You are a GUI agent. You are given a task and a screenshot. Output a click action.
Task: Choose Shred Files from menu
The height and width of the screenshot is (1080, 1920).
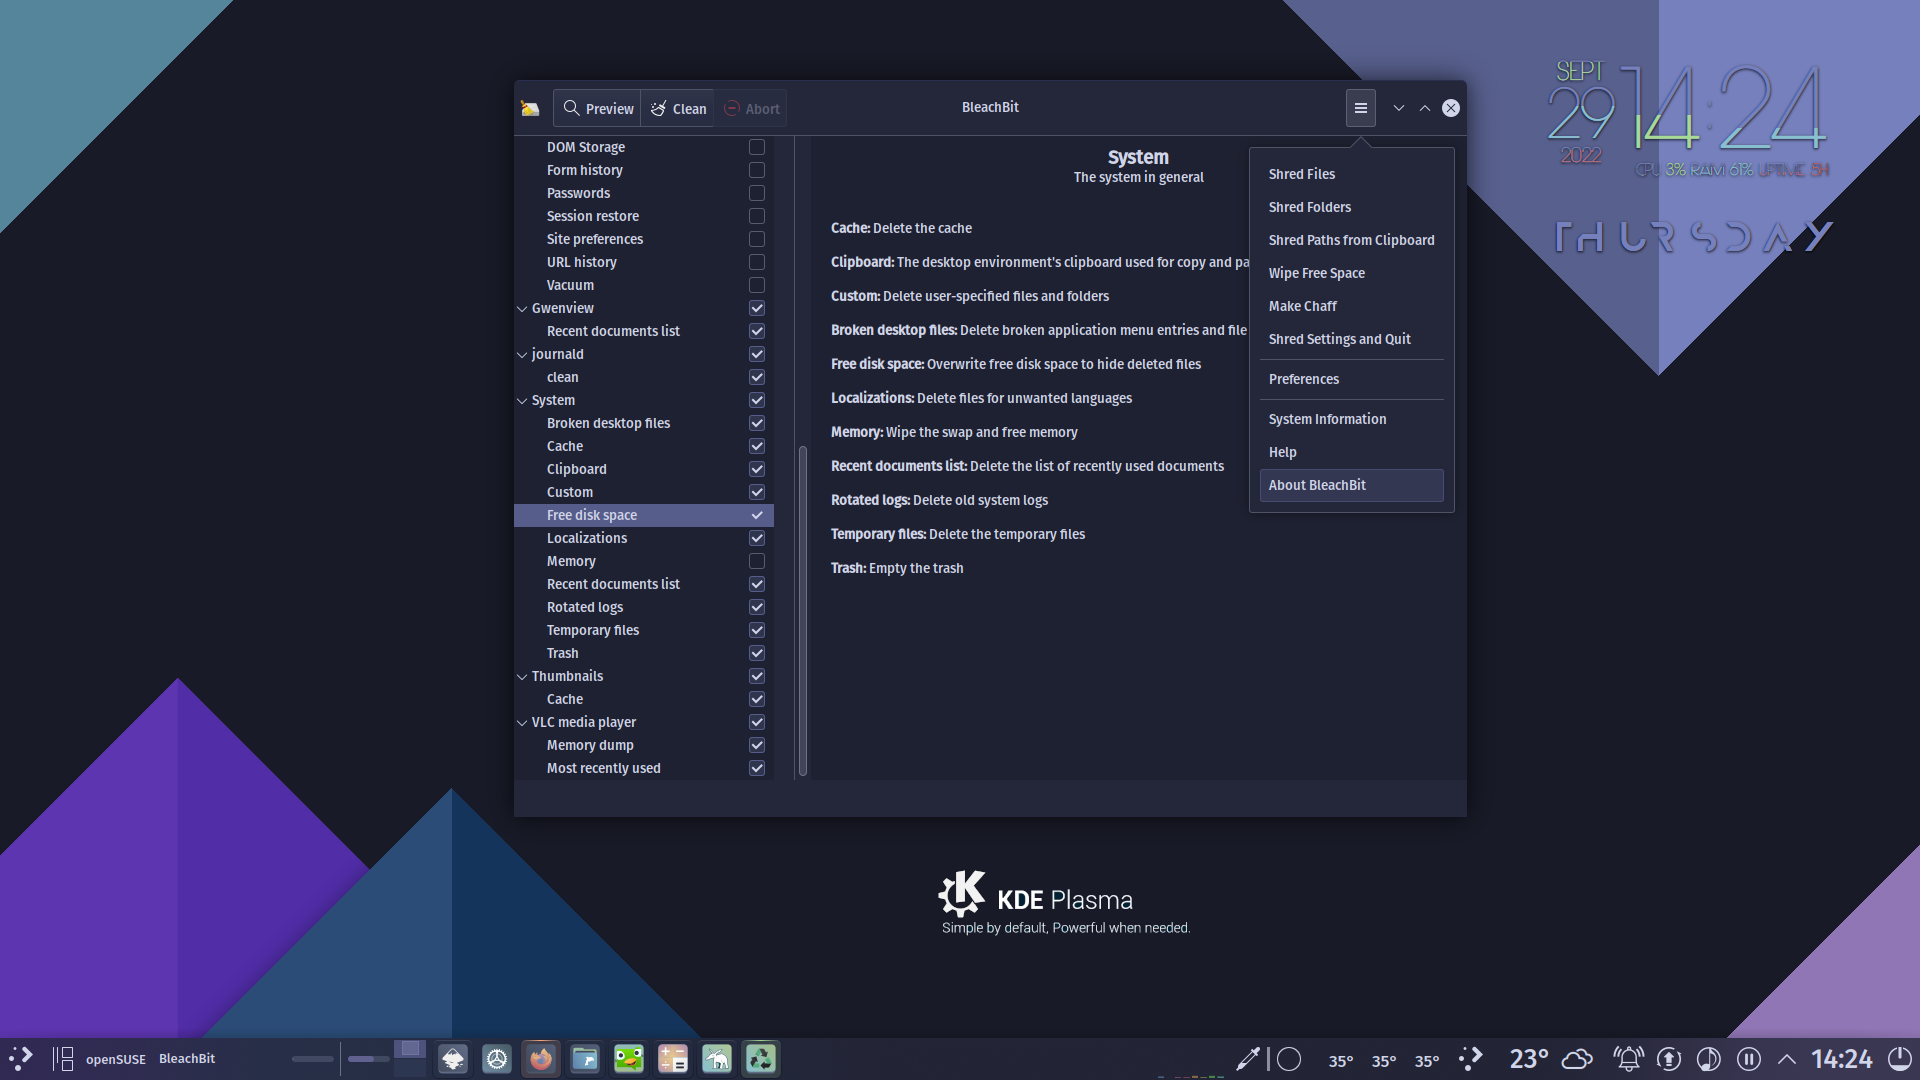(x=1351, y=174)
